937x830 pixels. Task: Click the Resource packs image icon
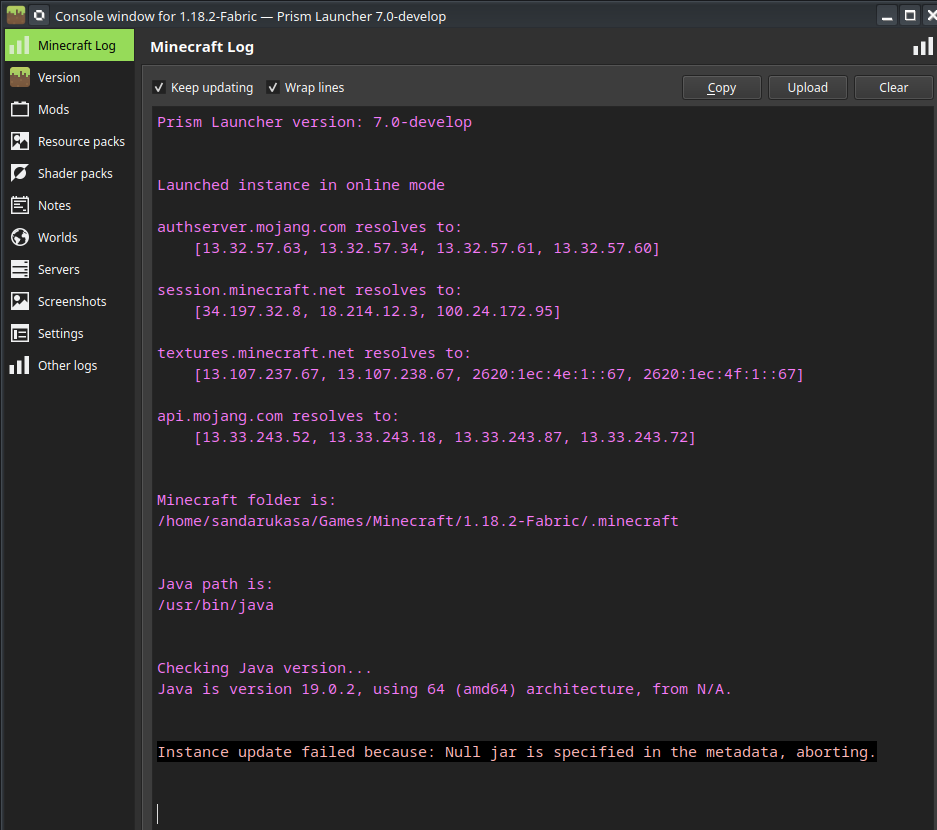pyautogui.click(x=20, y=142)
